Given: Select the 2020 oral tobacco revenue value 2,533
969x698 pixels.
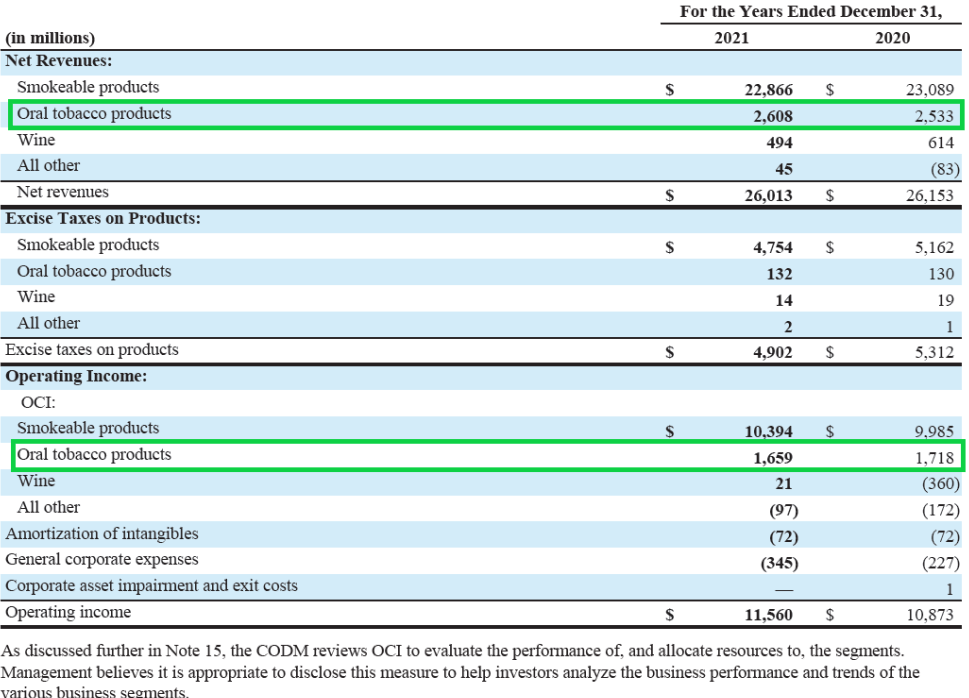Looking at the screenshot, I should pos(934,116).
